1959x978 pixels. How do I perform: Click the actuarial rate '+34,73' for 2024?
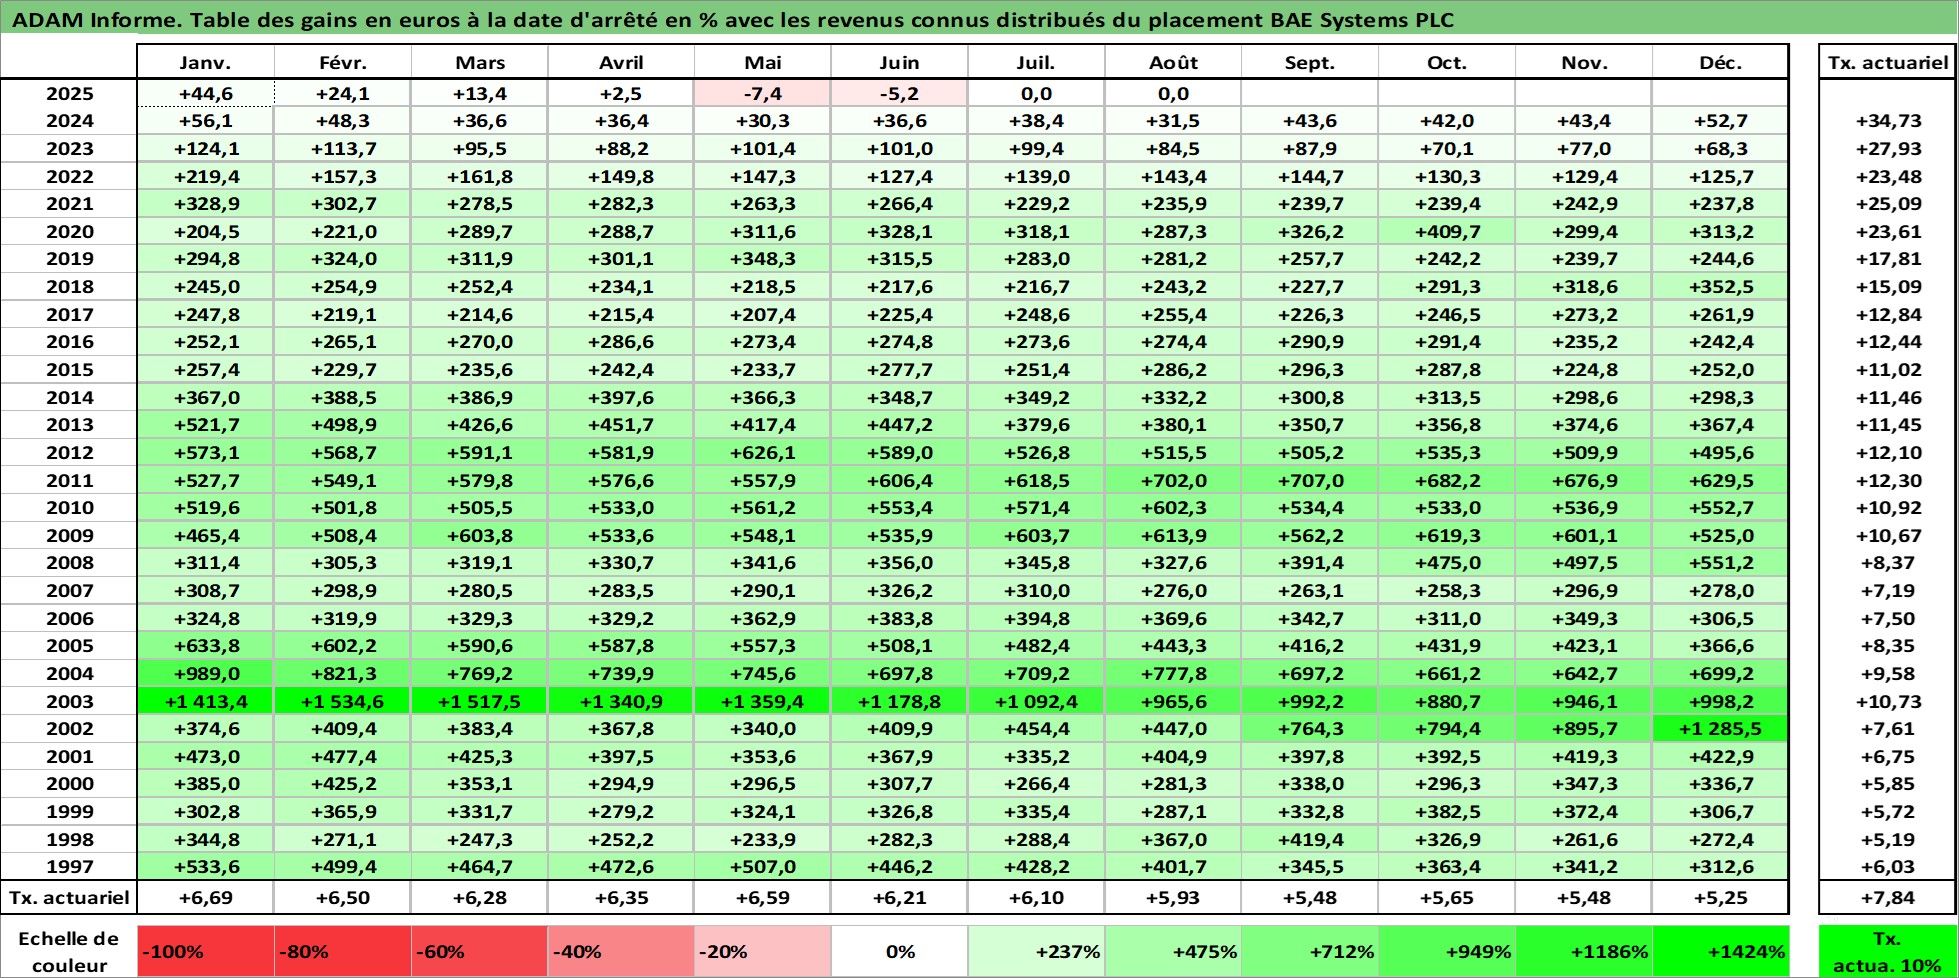[x=1887, y=121]
